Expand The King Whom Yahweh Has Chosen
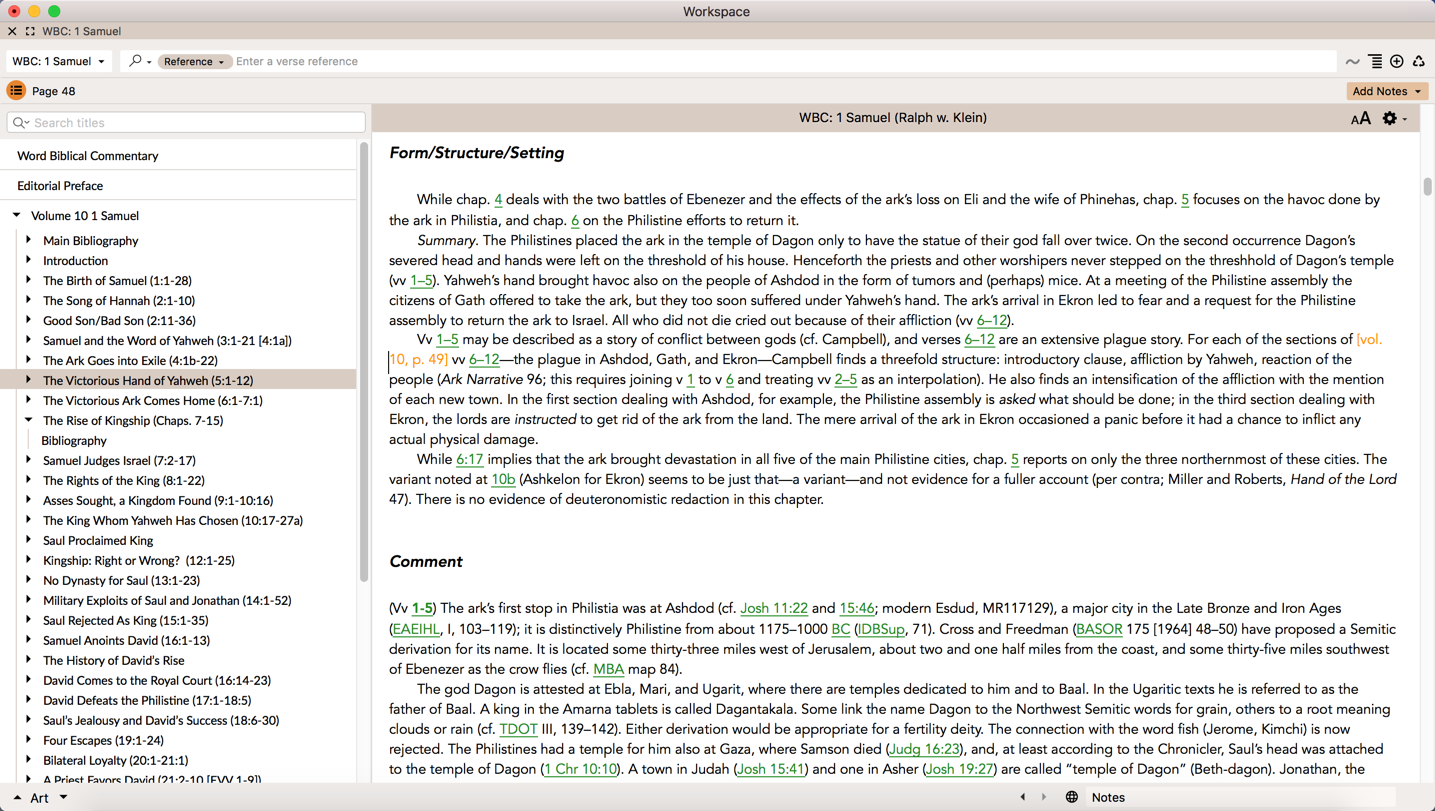1435x811 pixels. pyautogui.click(x=28, y=520)
